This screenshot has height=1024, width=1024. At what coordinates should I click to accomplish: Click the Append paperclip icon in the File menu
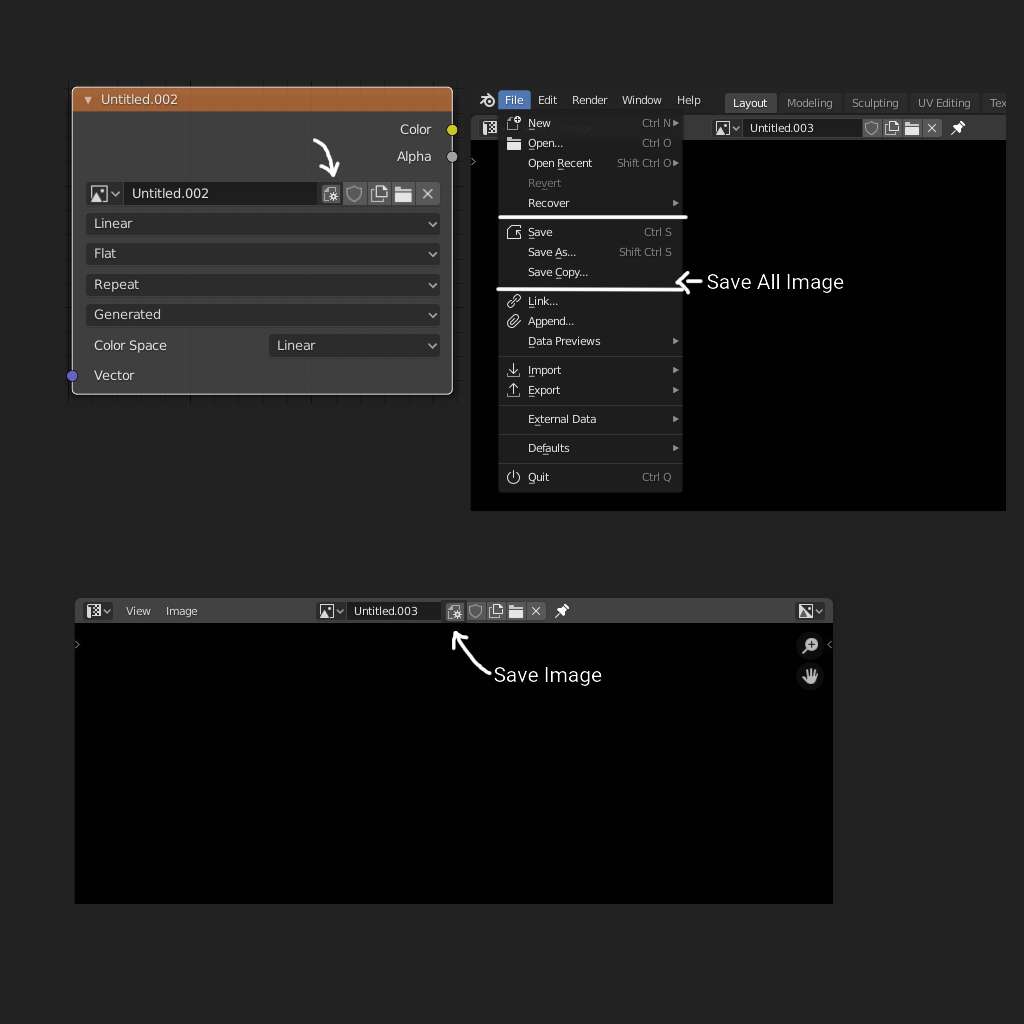514,321
